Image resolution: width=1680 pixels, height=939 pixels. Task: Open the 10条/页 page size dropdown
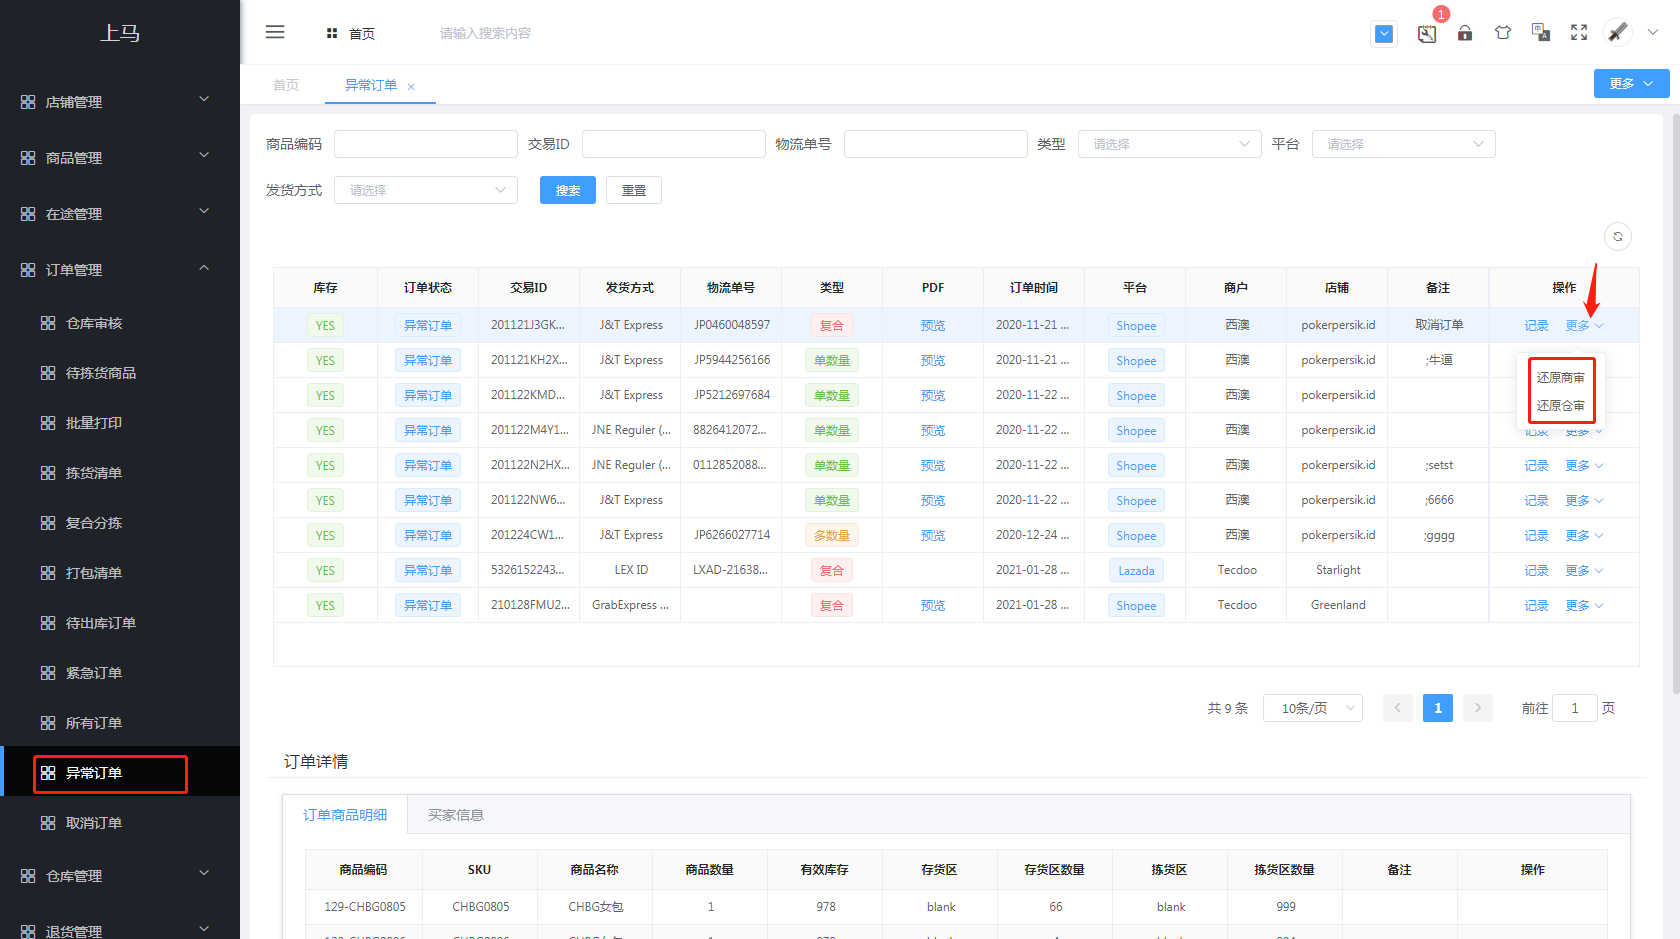1313,708
